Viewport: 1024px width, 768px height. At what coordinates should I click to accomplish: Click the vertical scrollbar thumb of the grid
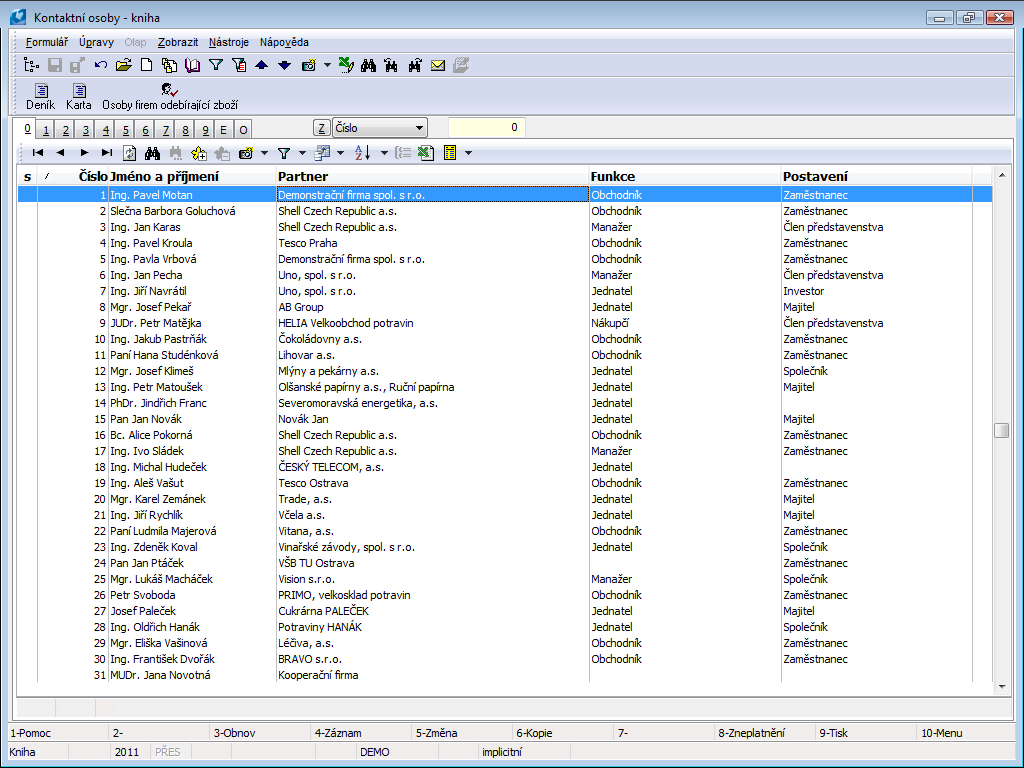click(1001, 430)
